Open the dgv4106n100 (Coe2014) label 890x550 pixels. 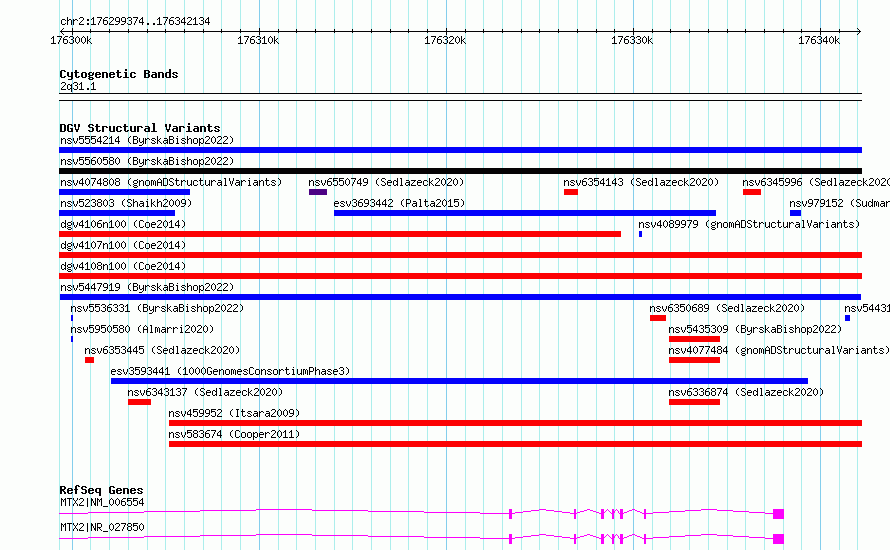click(x=123, y=224)
